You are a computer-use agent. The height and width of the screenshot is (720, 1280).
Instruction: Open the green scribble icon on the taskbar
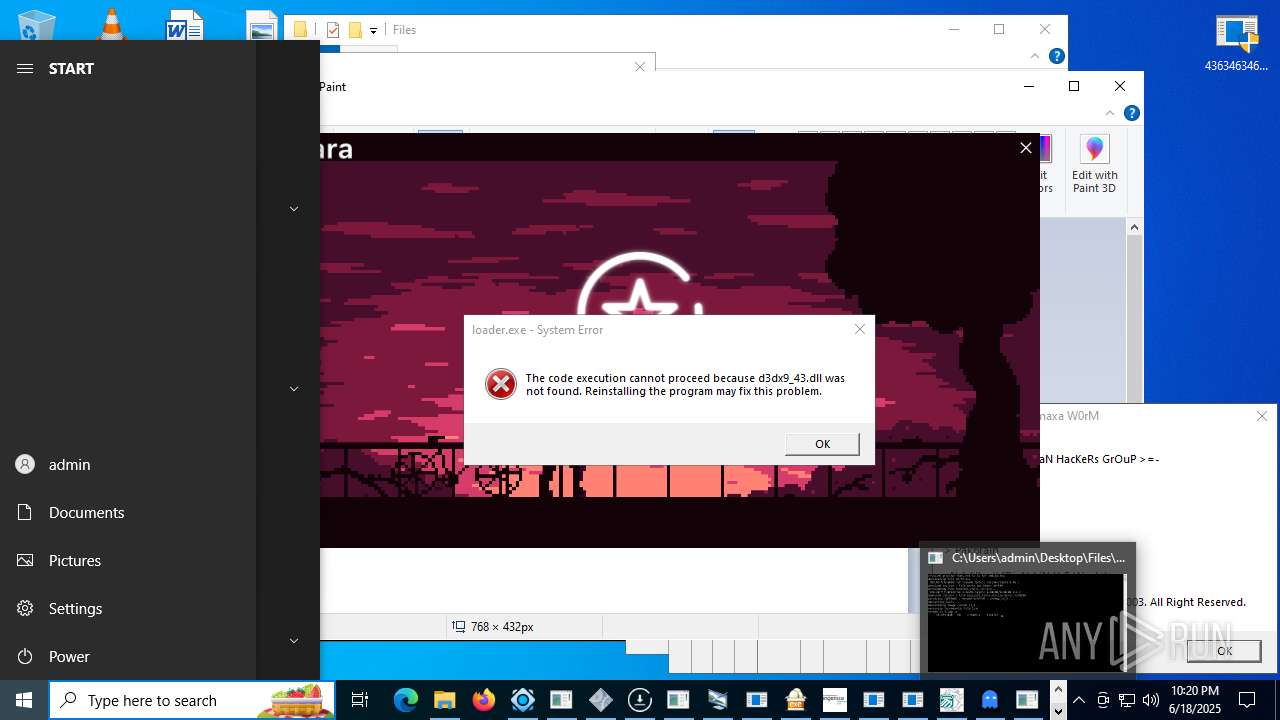pos(951,700)
